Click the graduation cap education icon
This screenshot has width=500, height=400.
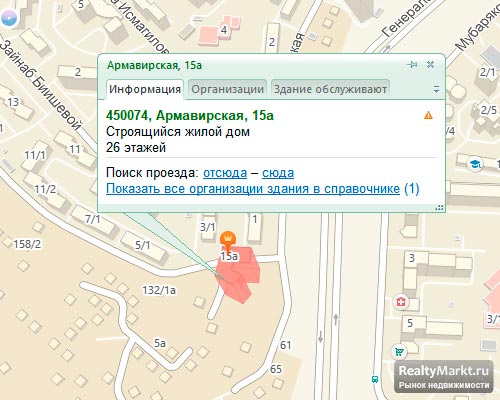(475, 164)
